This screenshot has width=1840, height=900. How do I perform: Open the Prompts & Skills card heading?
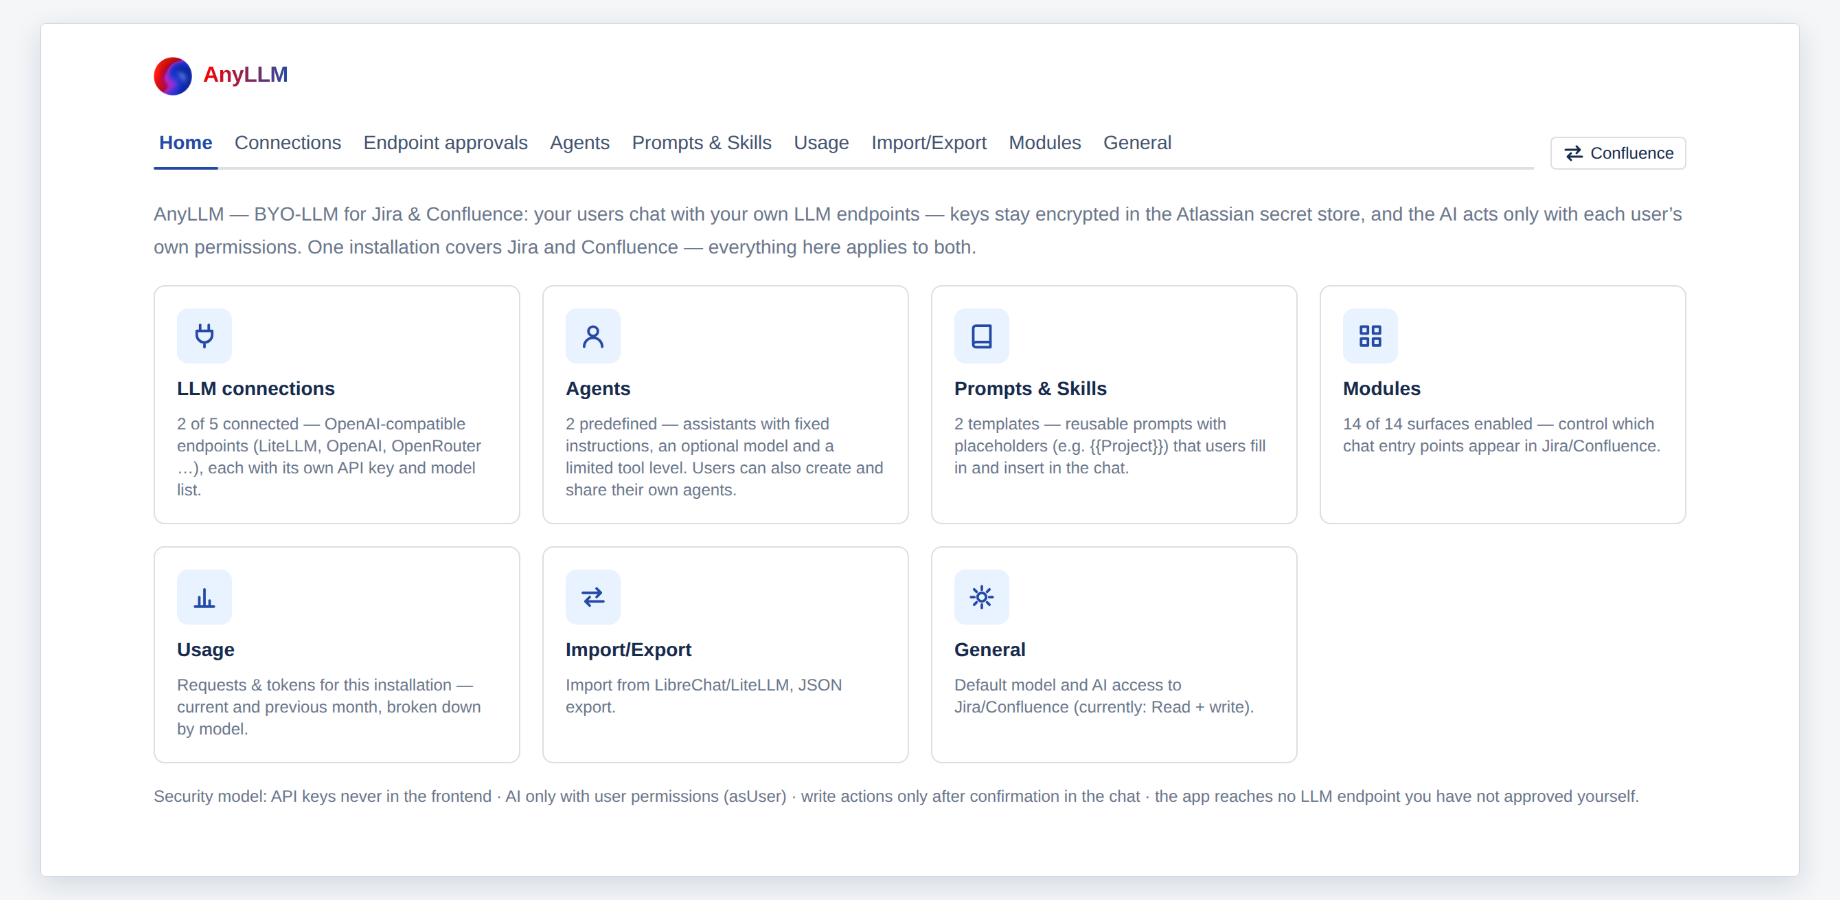[x=1031, y=389]
